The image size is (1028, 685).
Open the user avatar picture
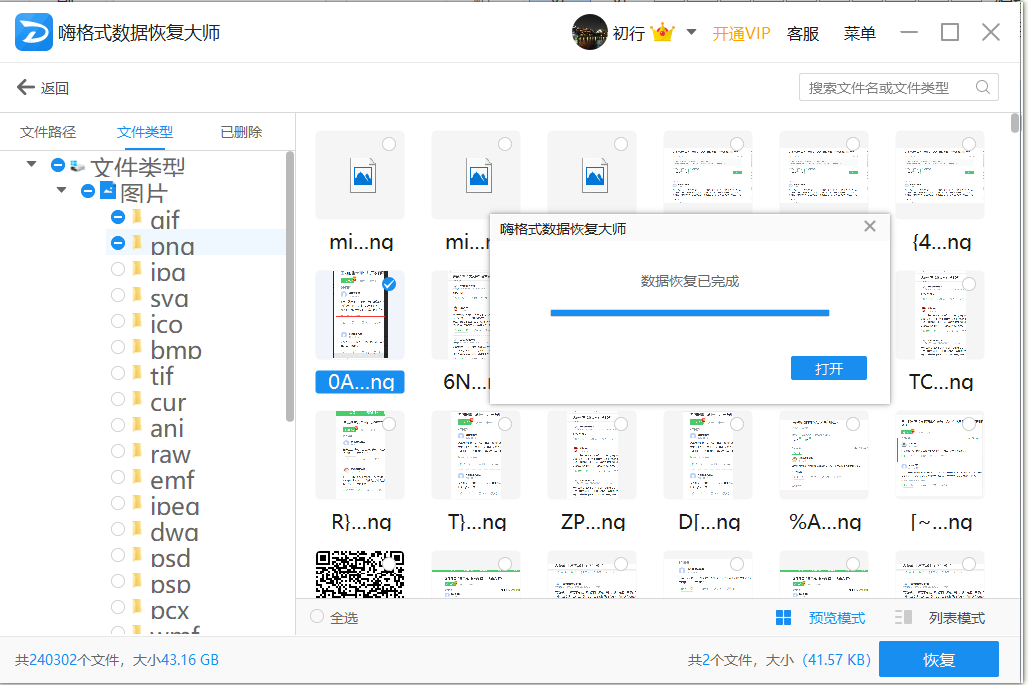point(589,32)
